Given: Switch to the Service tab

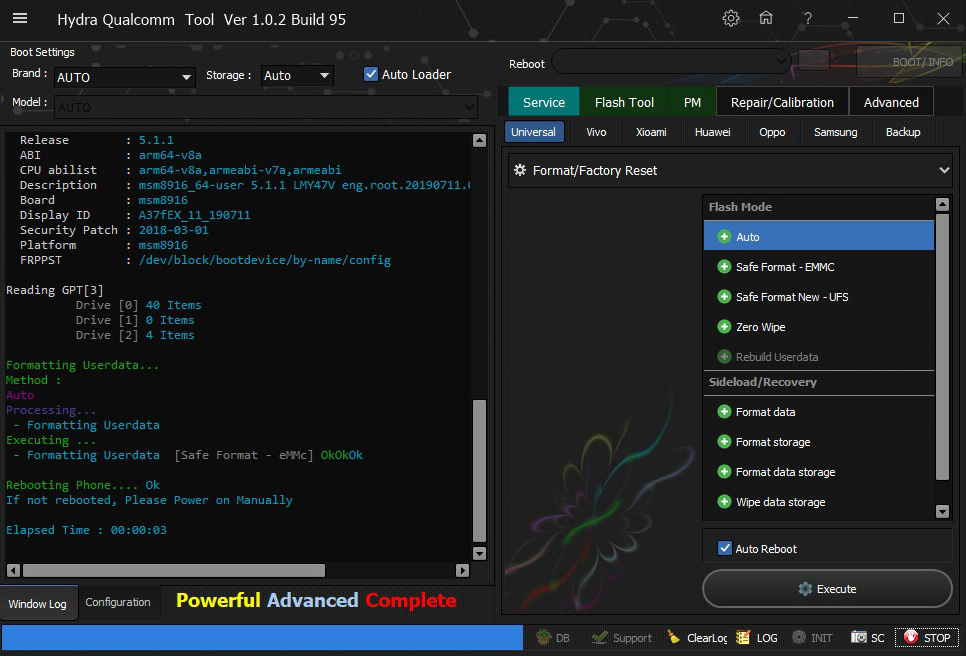Looking at the screenshot, I should [x=544, y=102].
